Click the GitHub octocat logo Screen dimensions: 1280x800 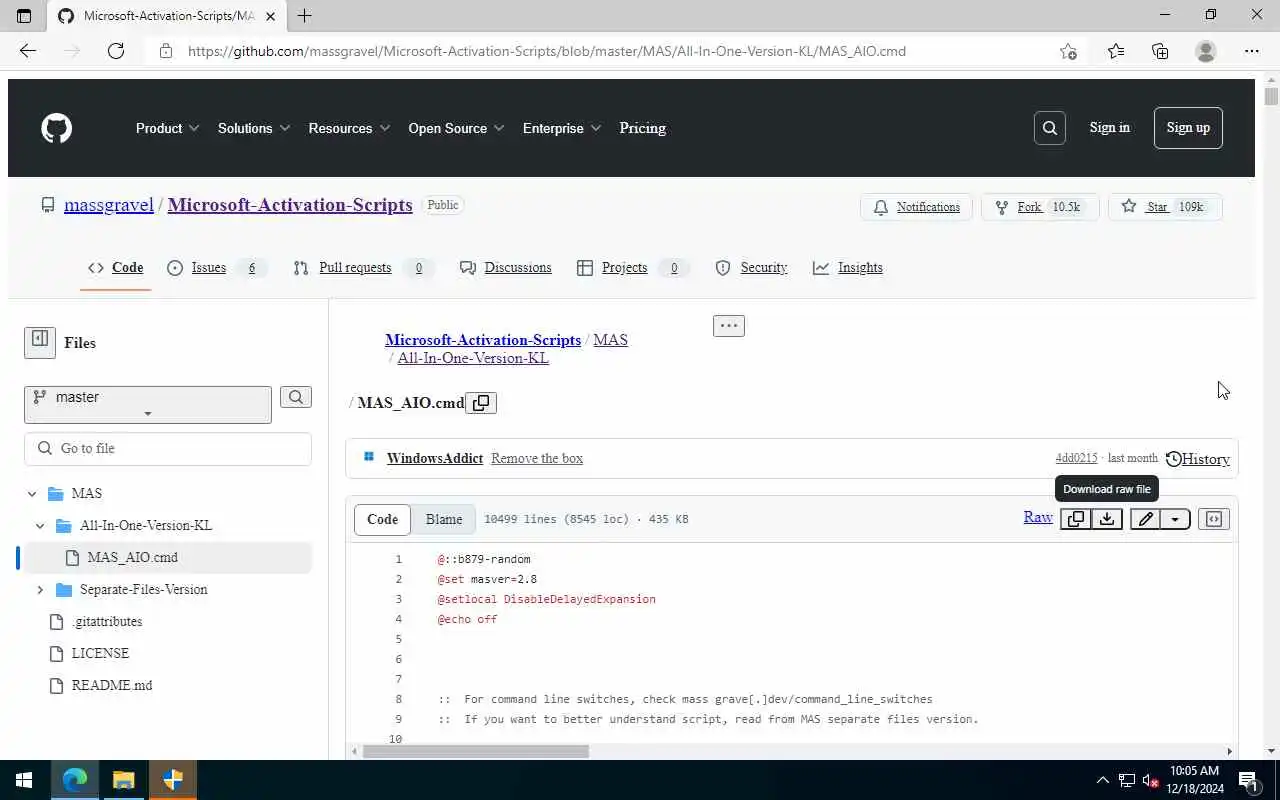point(57,128)
